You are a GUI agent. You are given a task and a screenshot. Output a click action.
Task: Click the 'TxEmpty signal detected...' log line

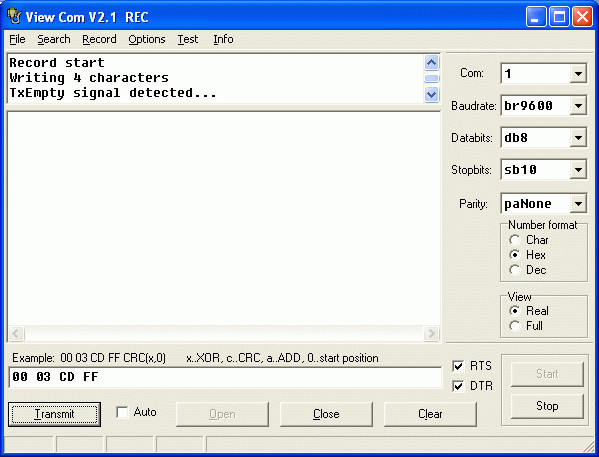113,93
